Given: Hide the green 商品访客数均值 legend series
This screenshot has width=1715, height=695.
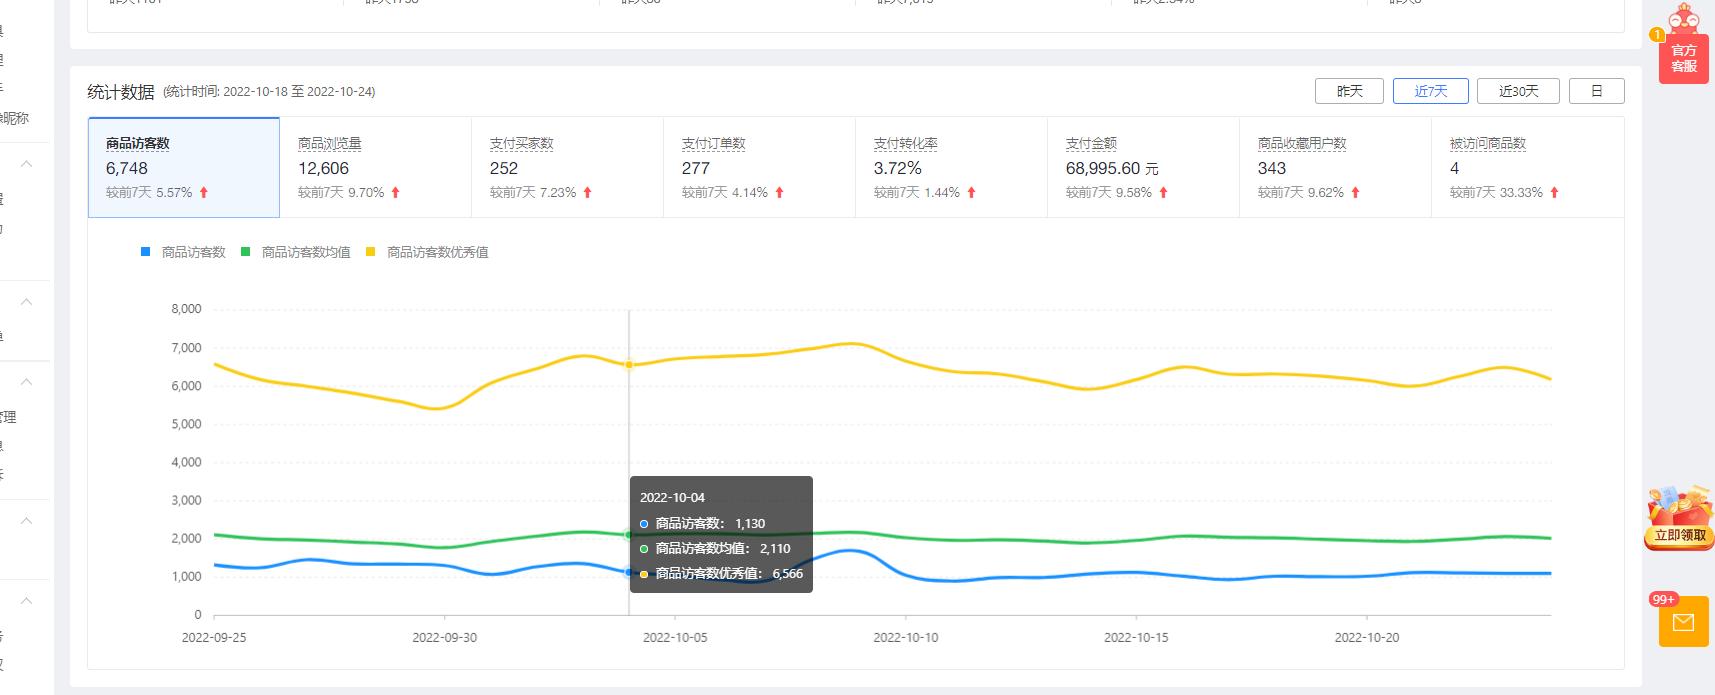Looking at the screenshot, I should tap(296, 252).
